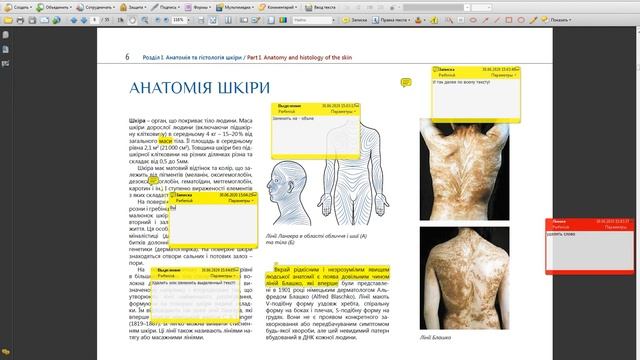Expand the Find field options arrow

(333, 20)
